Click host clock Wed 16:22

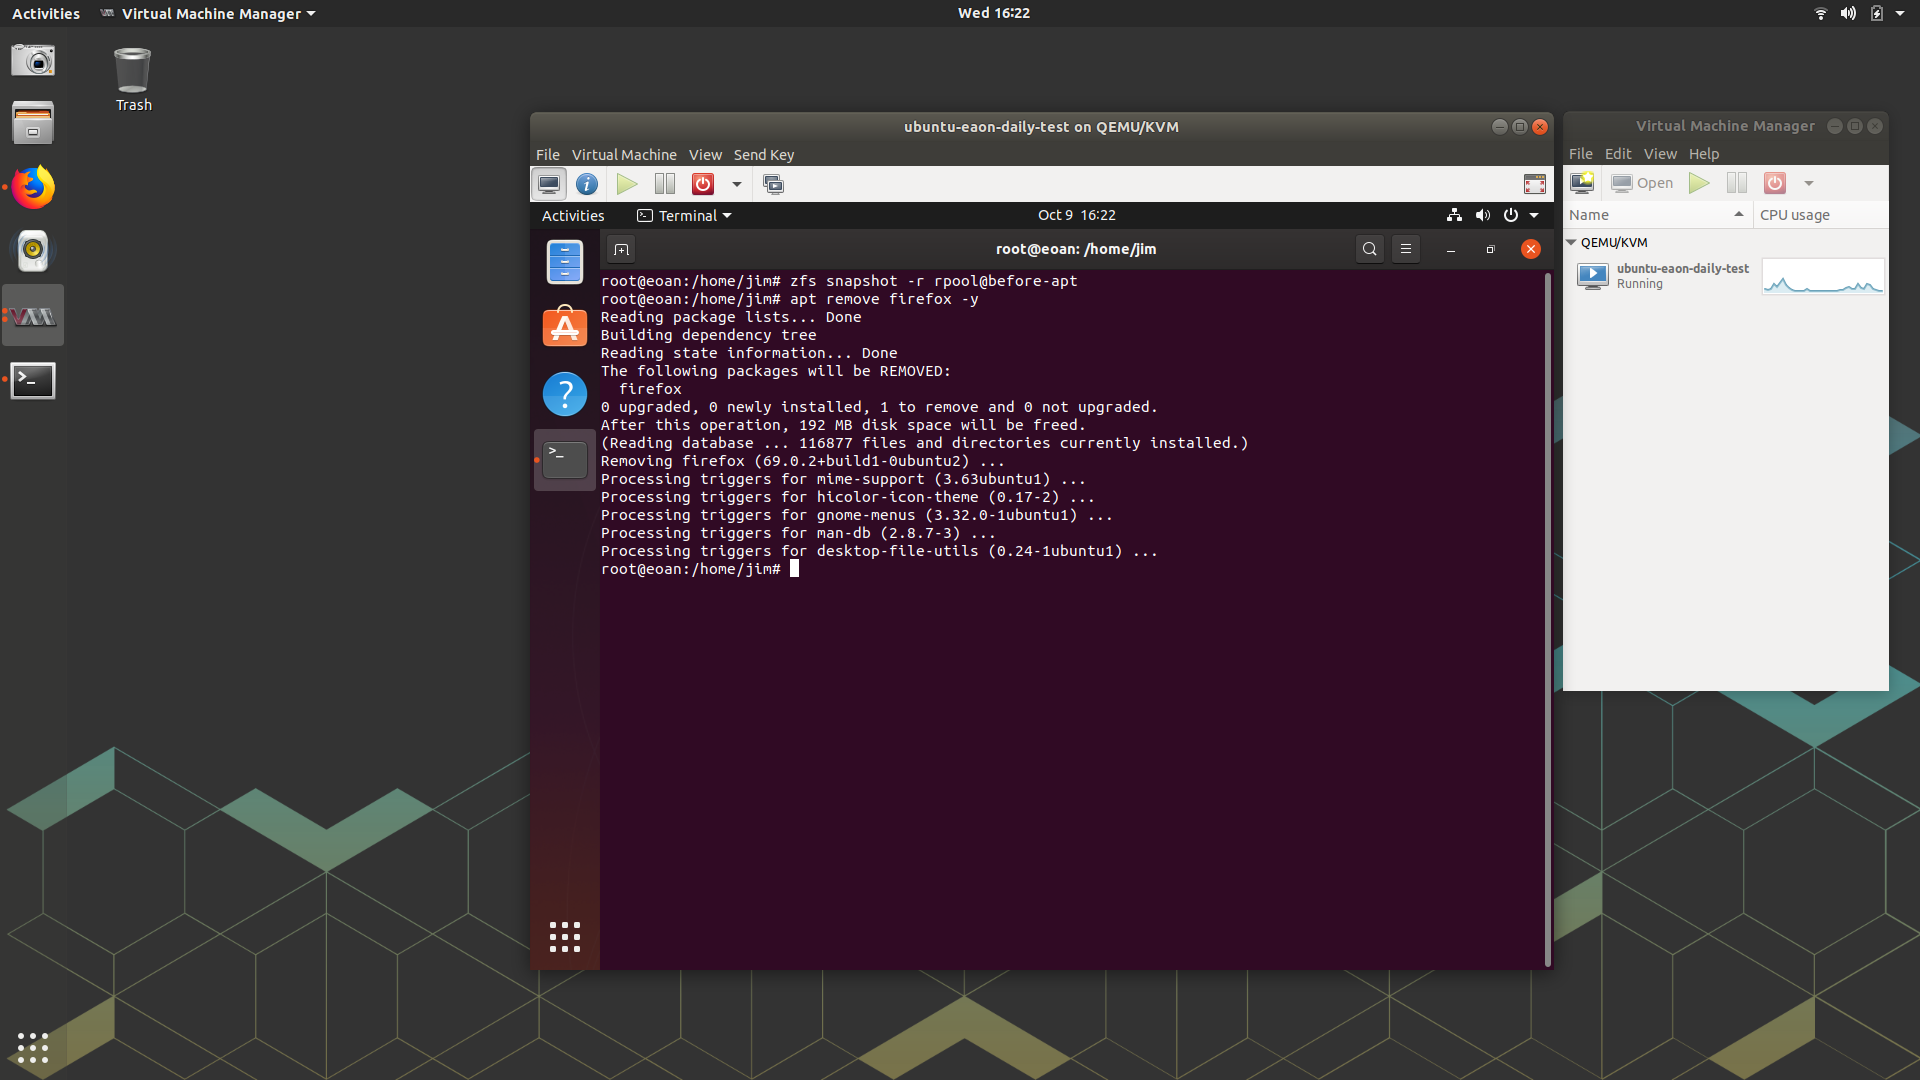tap(993, 13)
